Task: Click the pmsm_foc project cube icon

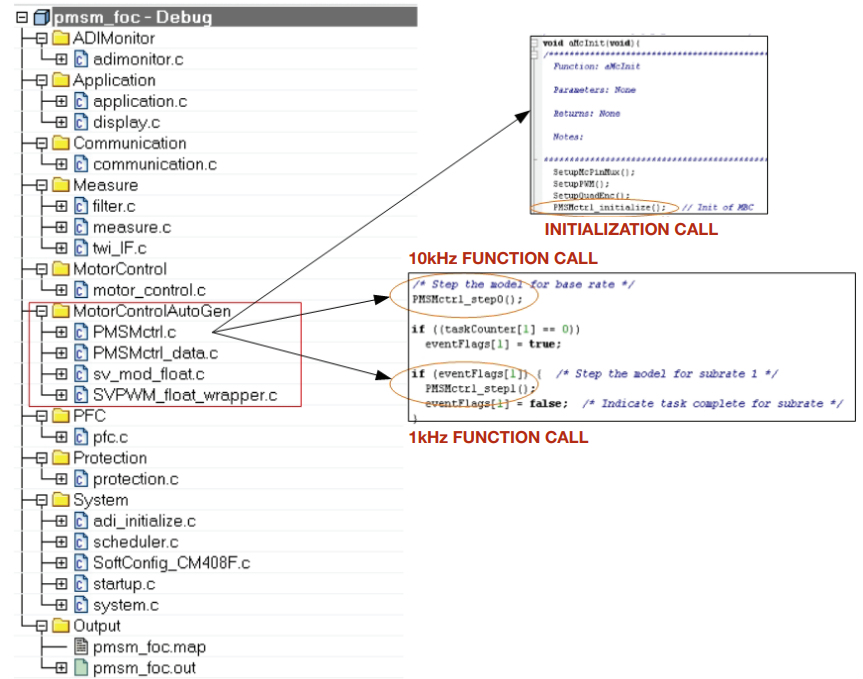Action: (41, 18)
